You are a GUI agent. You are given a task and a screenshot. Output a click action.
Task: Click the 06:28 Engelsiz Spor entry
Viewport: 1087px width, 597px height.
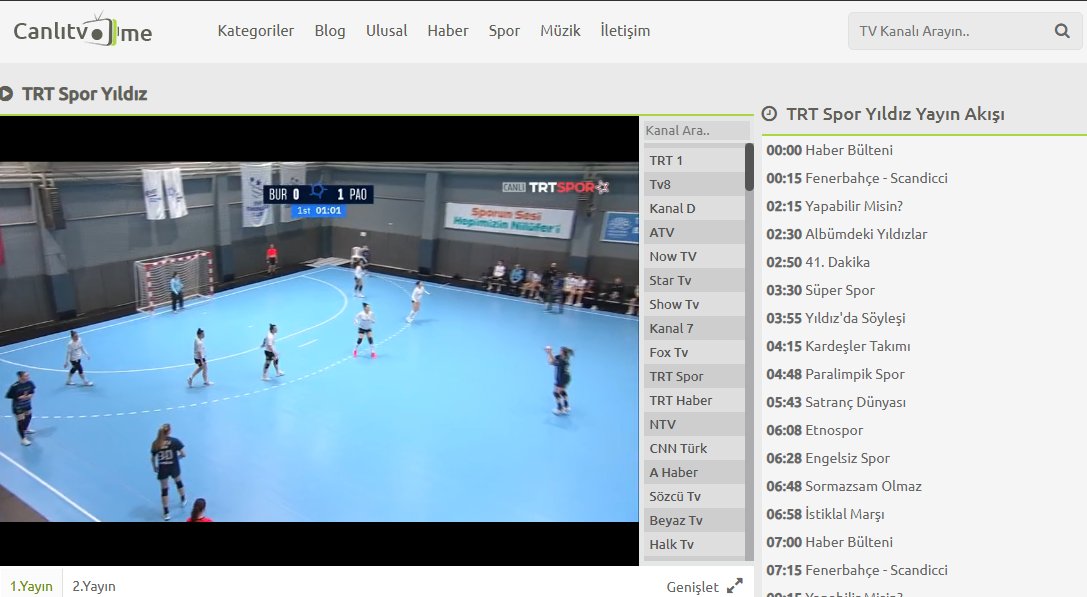(828, 458)
